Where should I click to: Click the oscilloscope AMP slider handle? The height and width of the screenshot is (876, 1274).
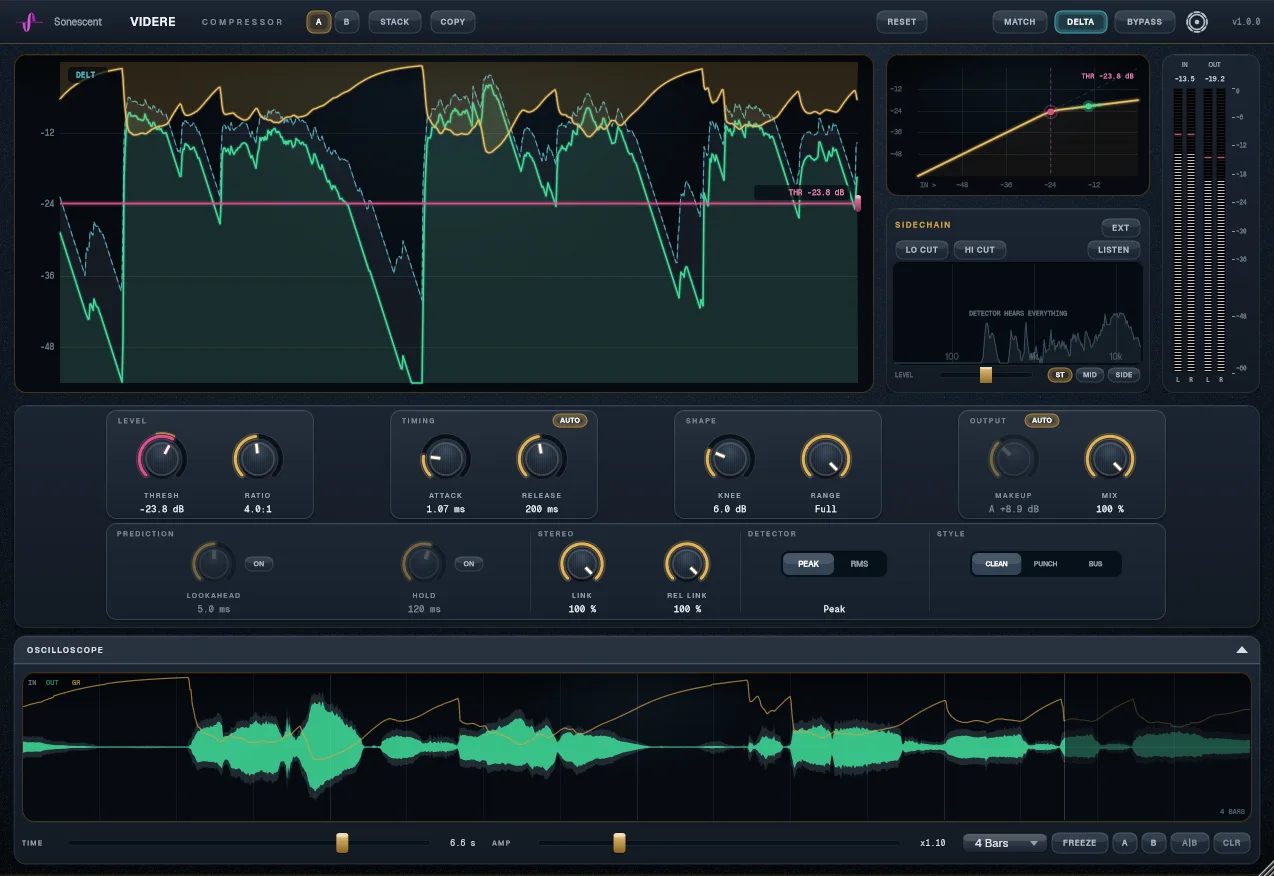point(619,843)
